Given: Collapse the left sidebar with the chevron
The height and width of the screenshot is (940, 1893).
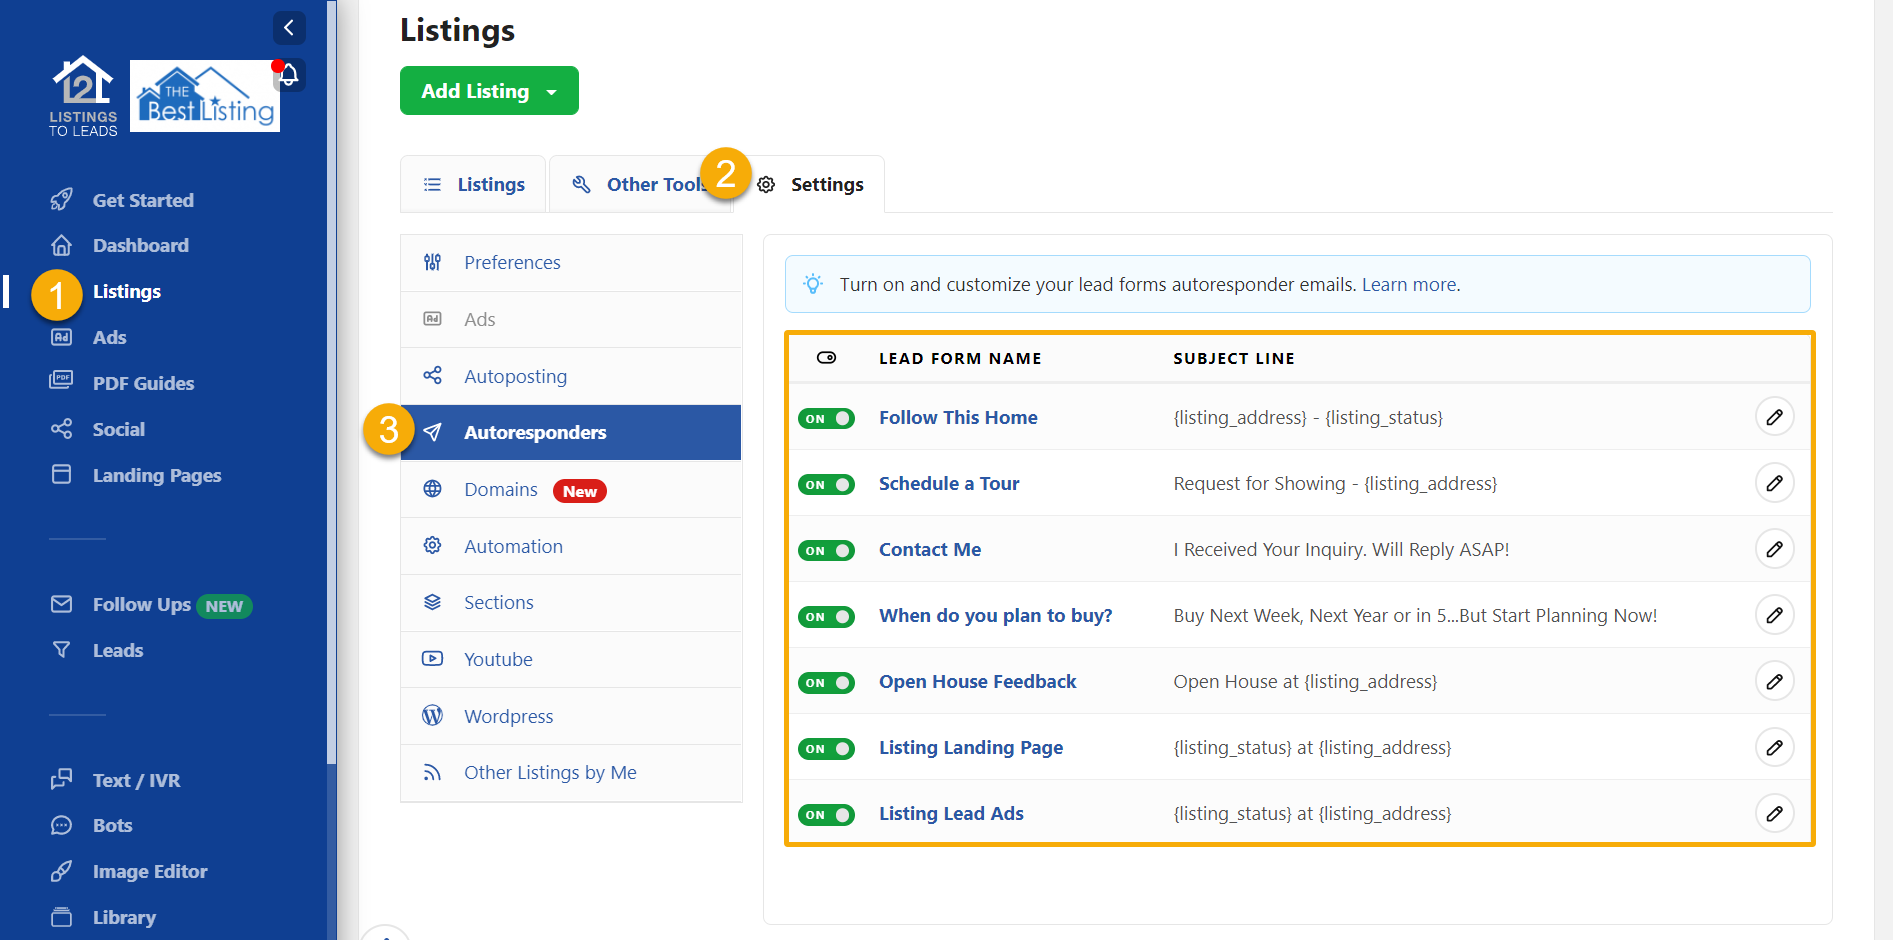Looking at the screenshot, I should pyautogui.click(x=289, y=28).
